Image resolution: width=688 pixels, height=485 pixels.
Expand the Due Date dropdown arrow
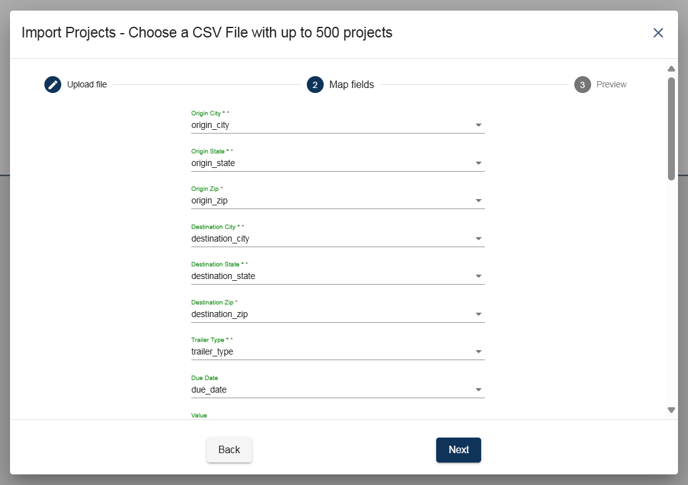[x=478, y=389]
